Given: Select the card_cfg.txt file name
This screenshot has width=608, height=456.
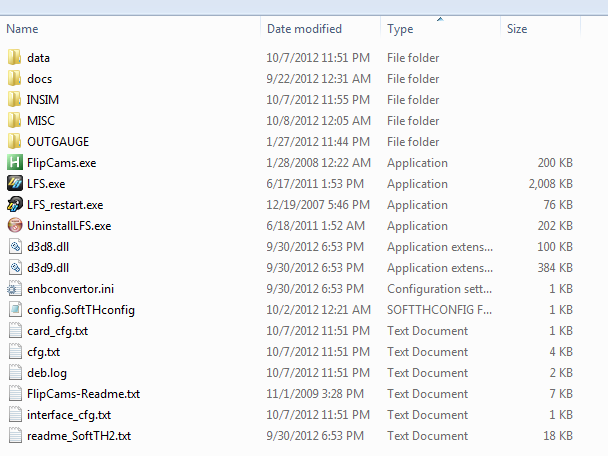Looking at the screenshot, I should coord(57,331).
